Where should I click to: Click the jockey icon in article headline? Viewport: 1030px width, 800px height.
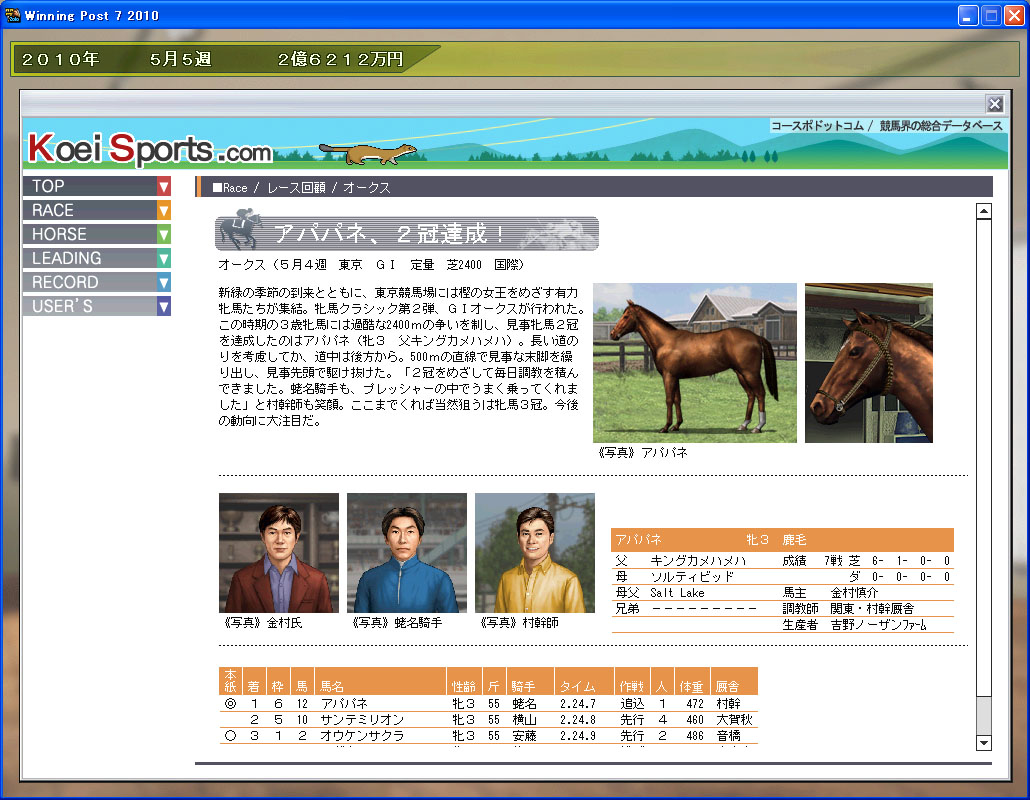click(240, 229)
